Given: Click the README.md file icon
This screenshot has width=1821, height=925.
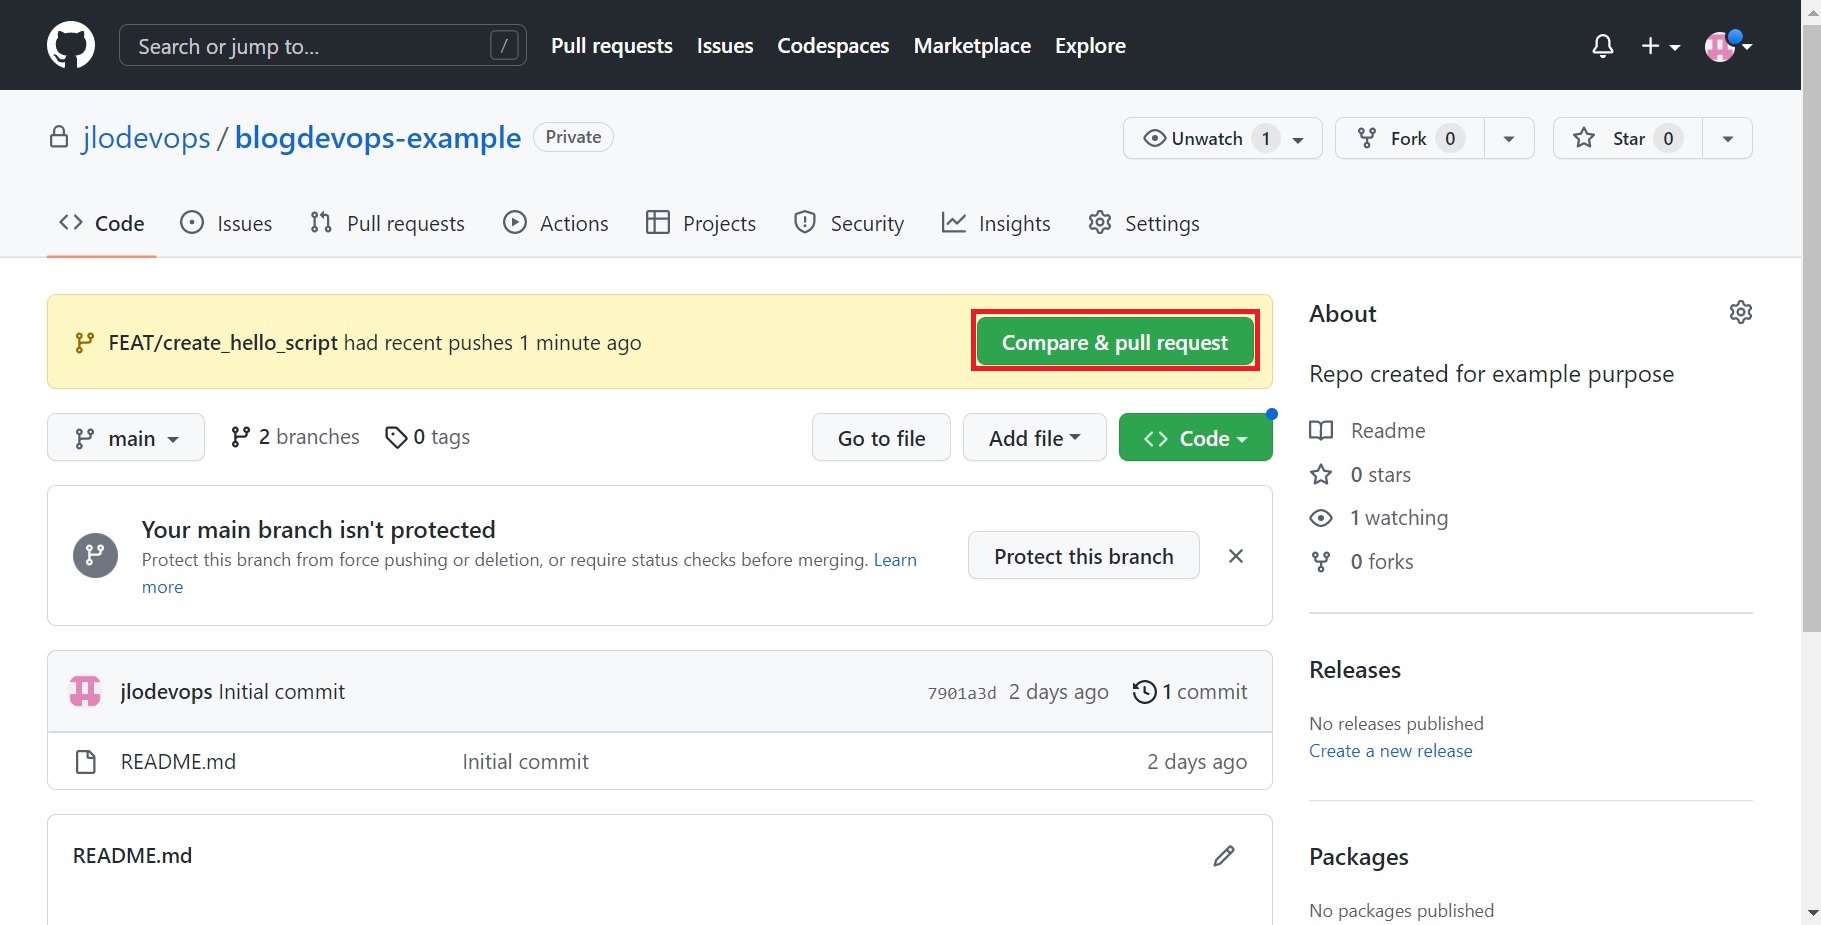Looking at the screenshot, I should coord(86,762).
